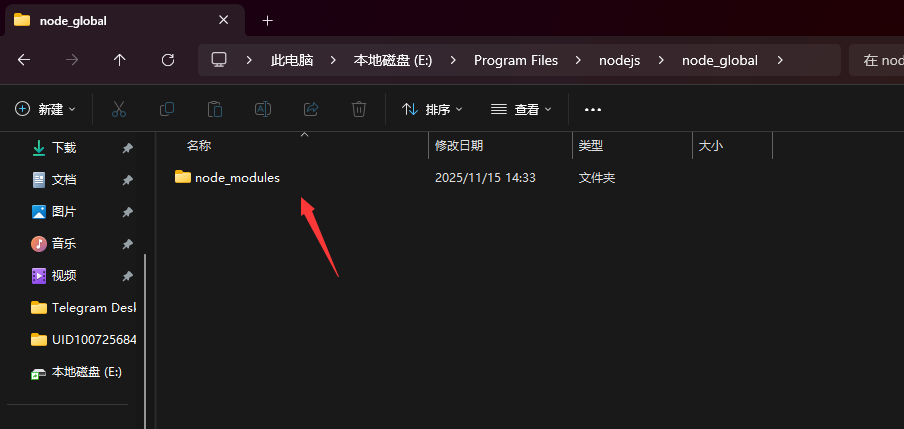Open the 新建 dropdown menu
Screen dimensions: 904x429
pyautogui.click(x=46, y=109)
